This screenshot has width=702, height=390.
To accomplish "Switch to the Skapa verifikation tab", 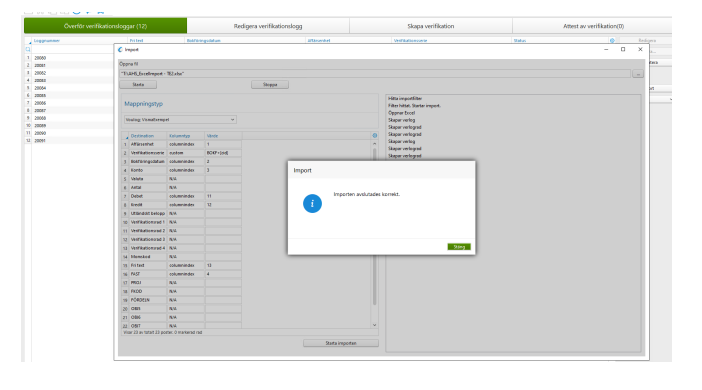I will [431, 26].
